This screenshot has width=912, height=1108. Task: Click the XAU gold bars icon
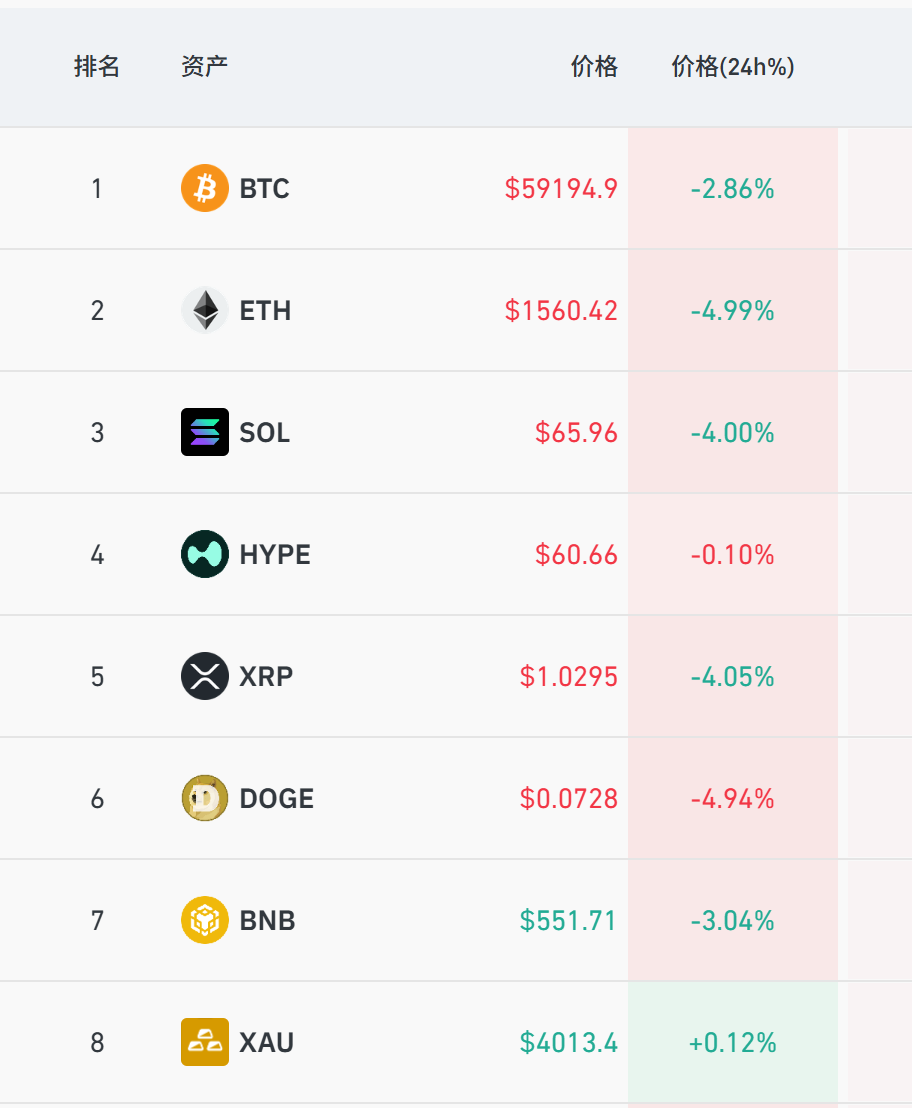pos(205,1042)
